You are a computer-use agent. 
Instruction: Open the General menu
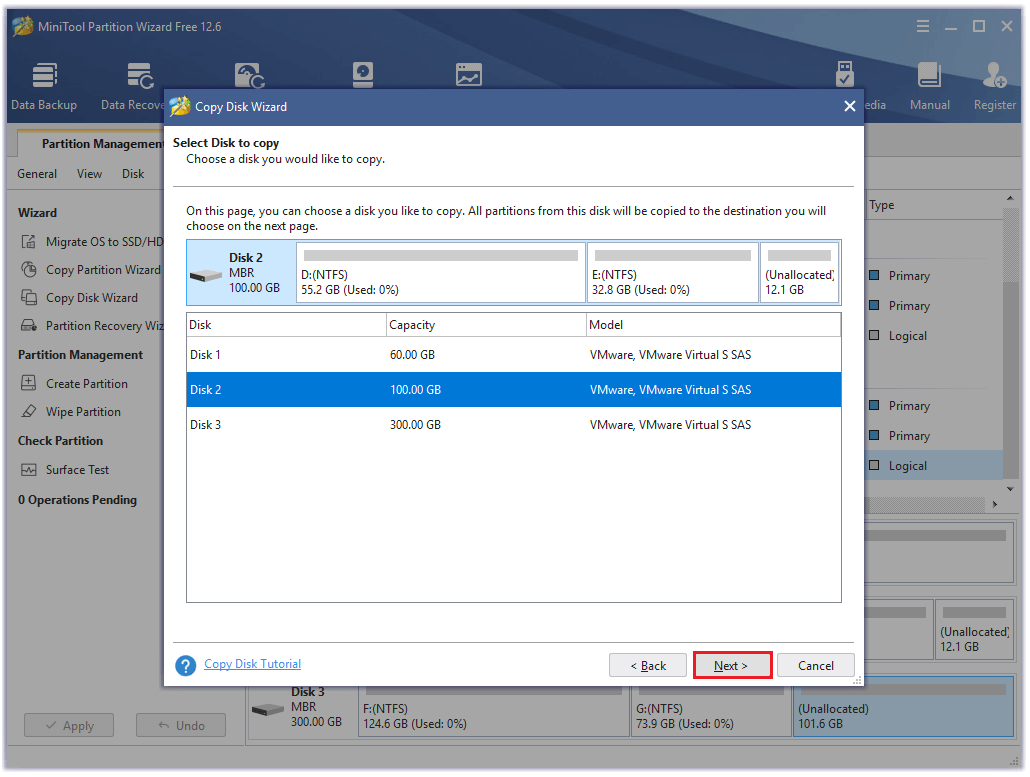(x=37, y=174)
